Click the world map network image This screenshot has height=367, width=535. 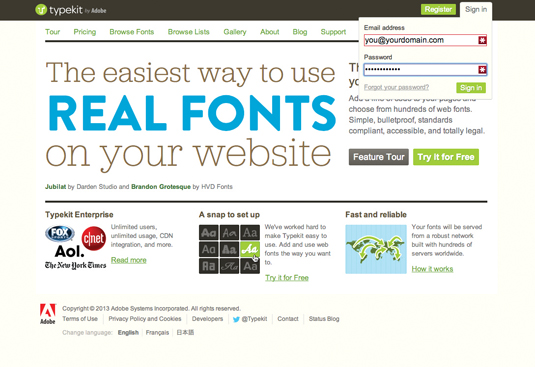(x=376, y=249)
